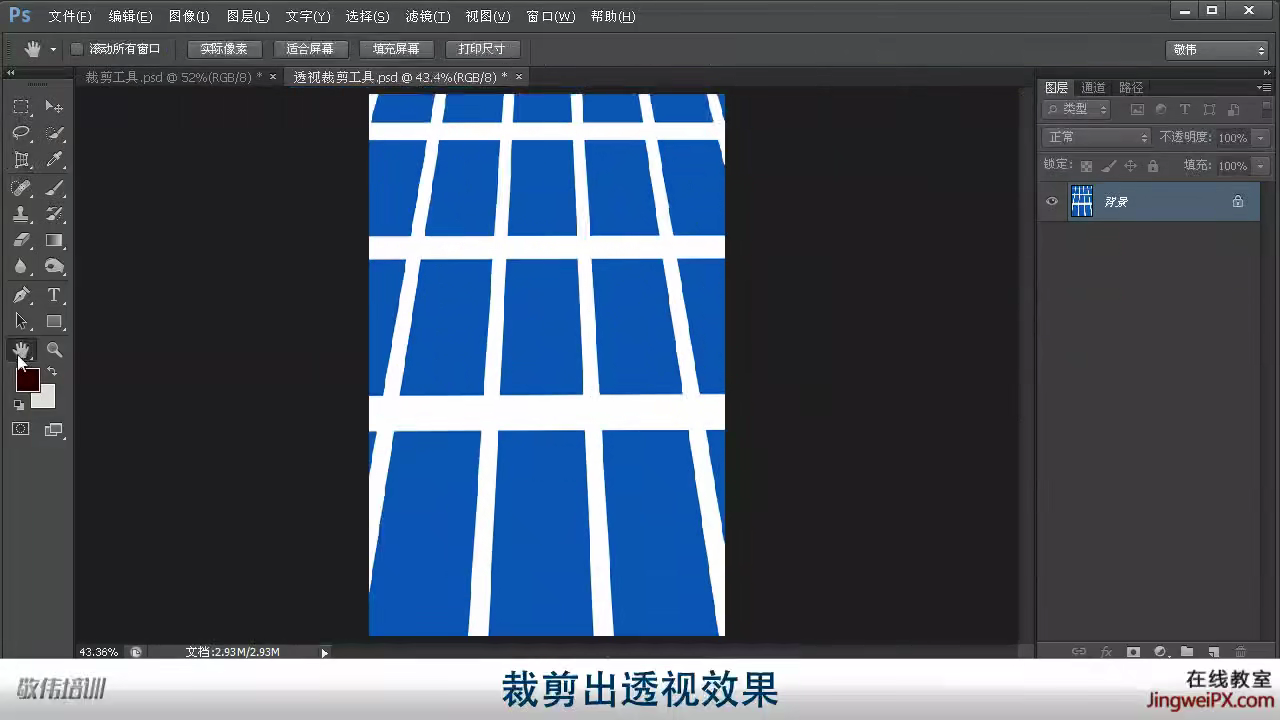Expand the status bar info arrow
This screenshot has width=1280, height=720.
click(x=324, y=652)
